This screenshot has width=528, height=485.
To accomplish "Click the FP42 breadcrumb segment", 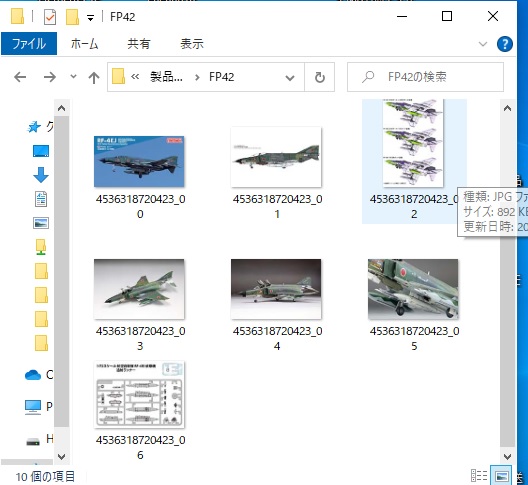I will tap(221, 77).
